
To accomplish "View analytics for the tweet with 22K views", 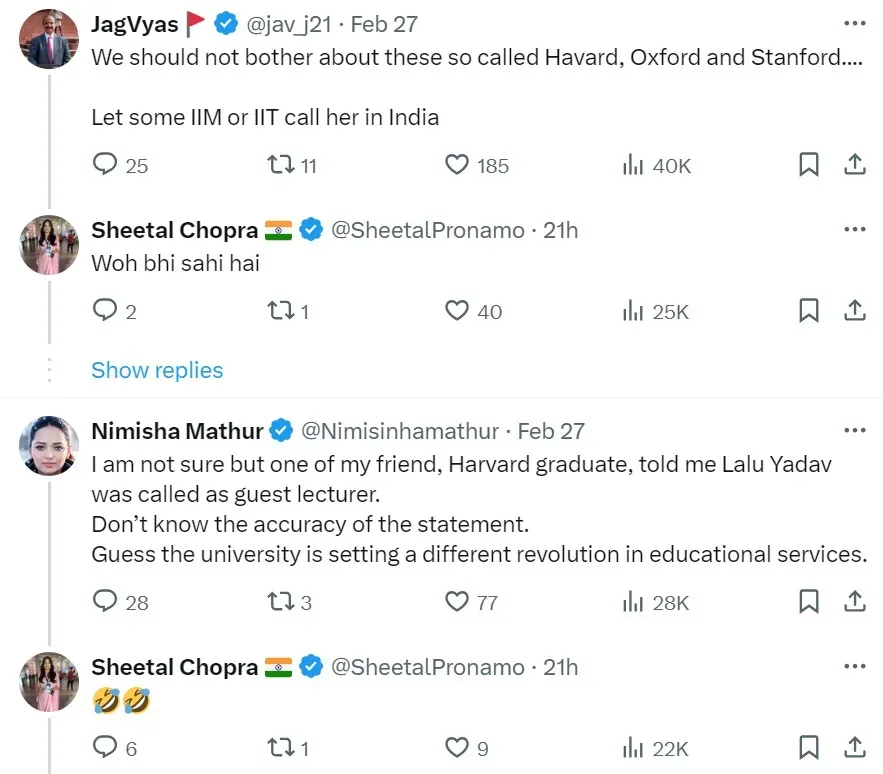I will pyautogui.click(x=655, y=749).
